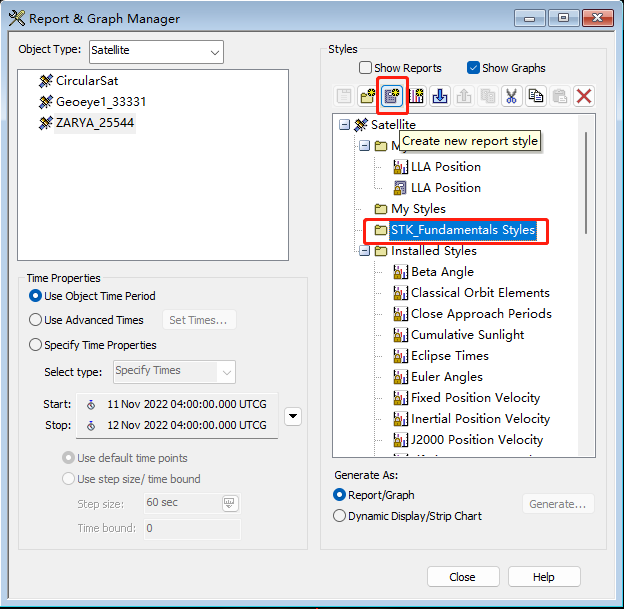Click the Help button

click(543, 577)
